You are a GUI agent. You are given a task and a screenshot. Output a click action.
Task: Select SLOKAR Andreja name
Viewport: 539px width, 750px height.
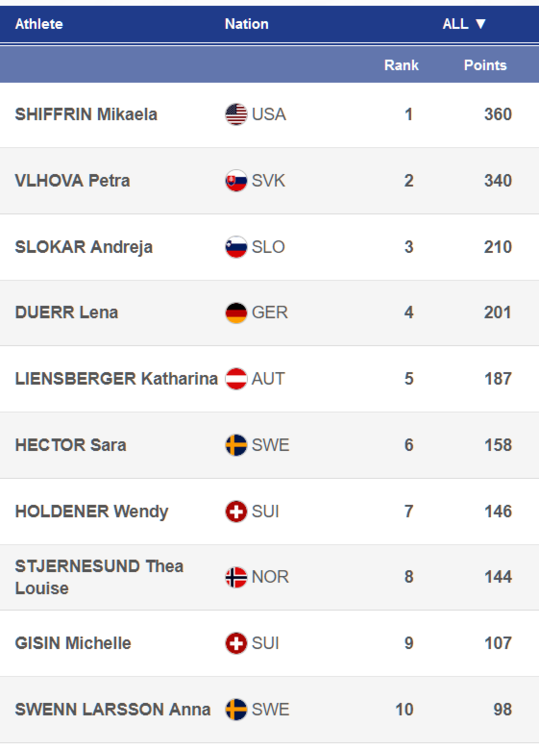tap(84, 247)
